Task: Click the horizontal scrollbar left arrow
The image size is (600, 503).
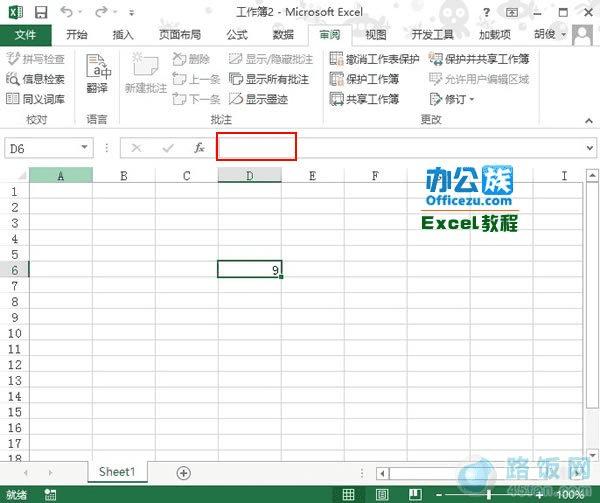Action: point(382,474)
